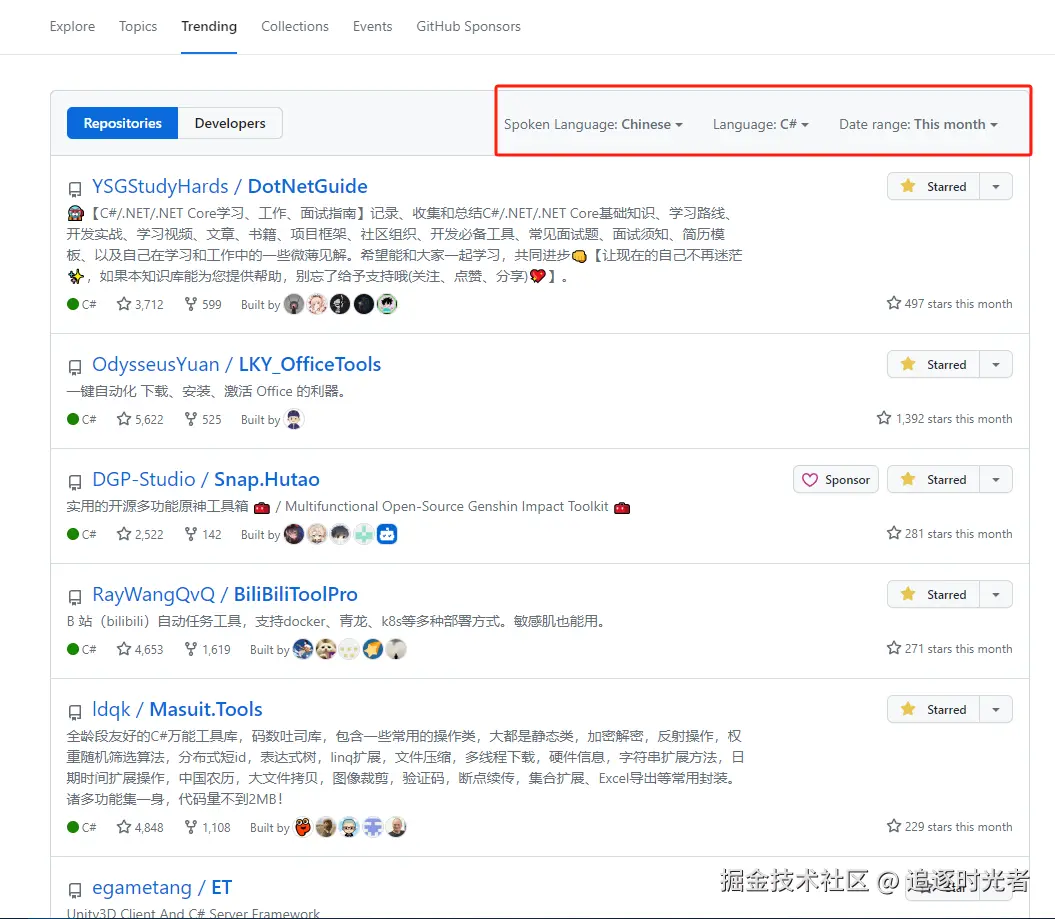Unstar the LKY_OfficeTools repository

point(933,365)
